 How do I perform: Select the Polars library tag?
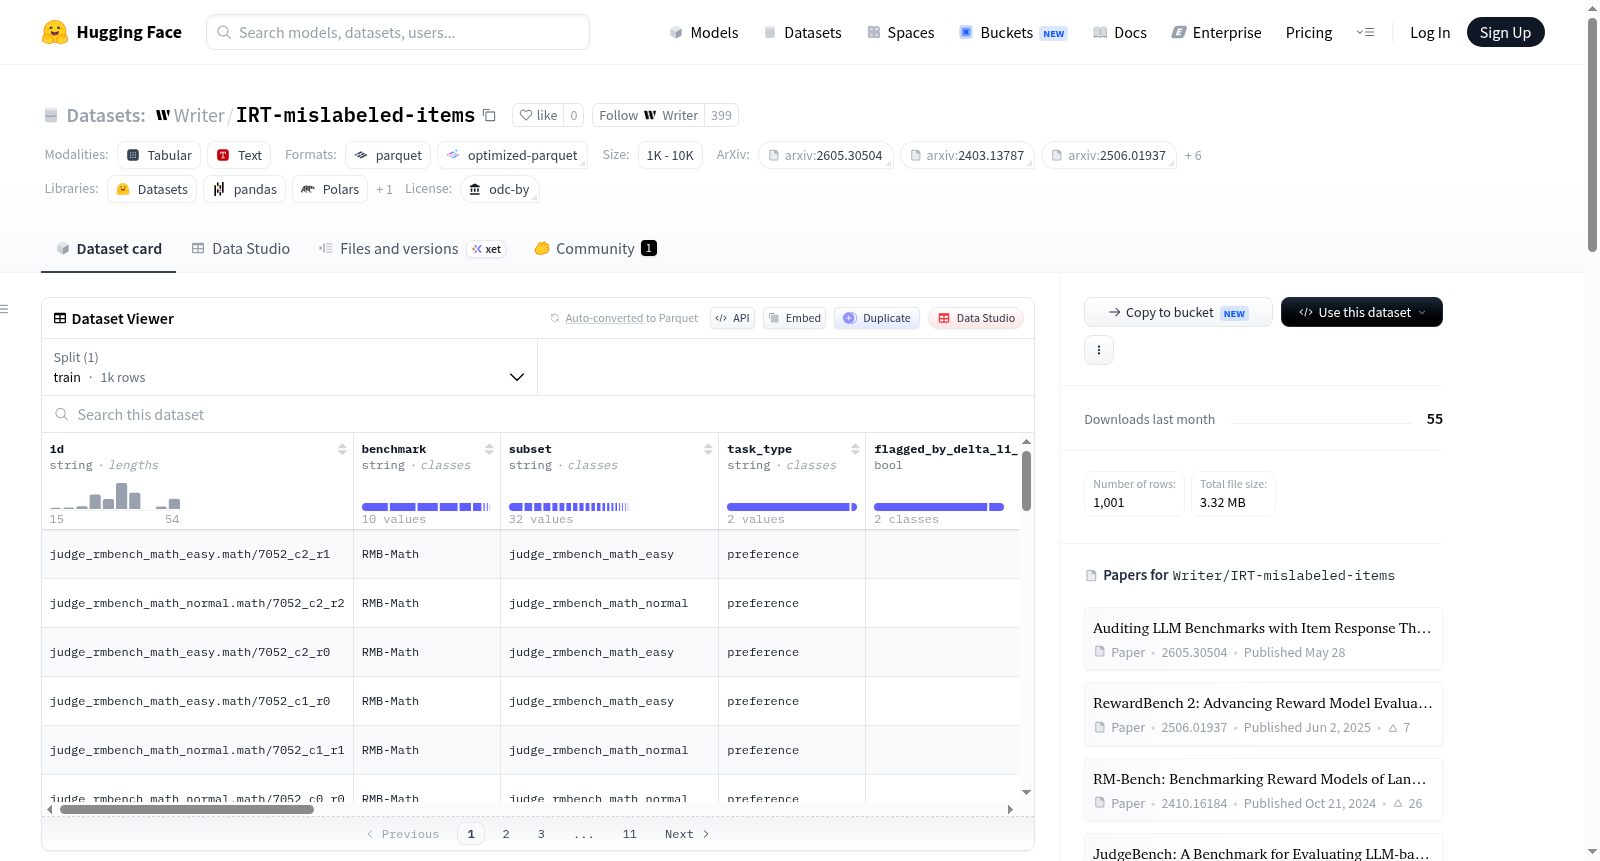coord(330,190)
